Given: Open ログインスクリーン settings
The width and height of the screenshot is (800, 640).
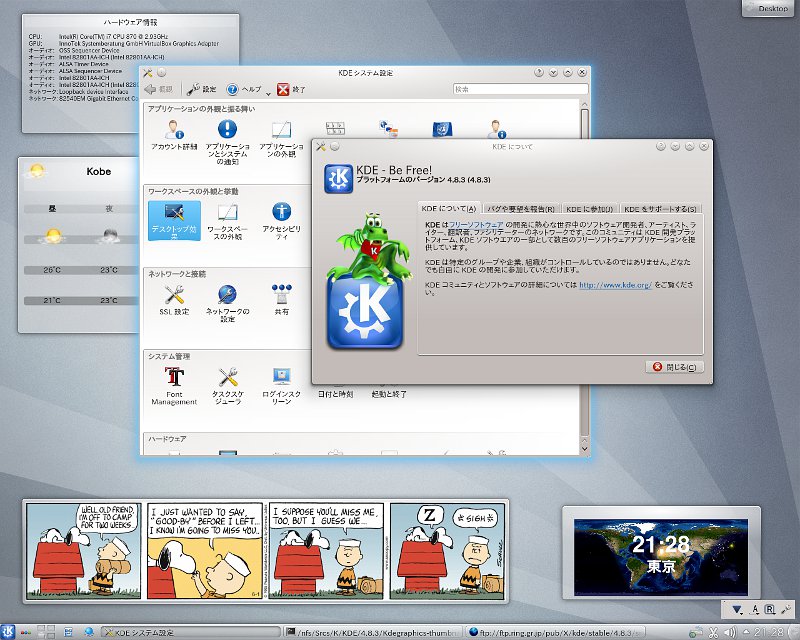Looking at the screenshot, I should (282, 386).
